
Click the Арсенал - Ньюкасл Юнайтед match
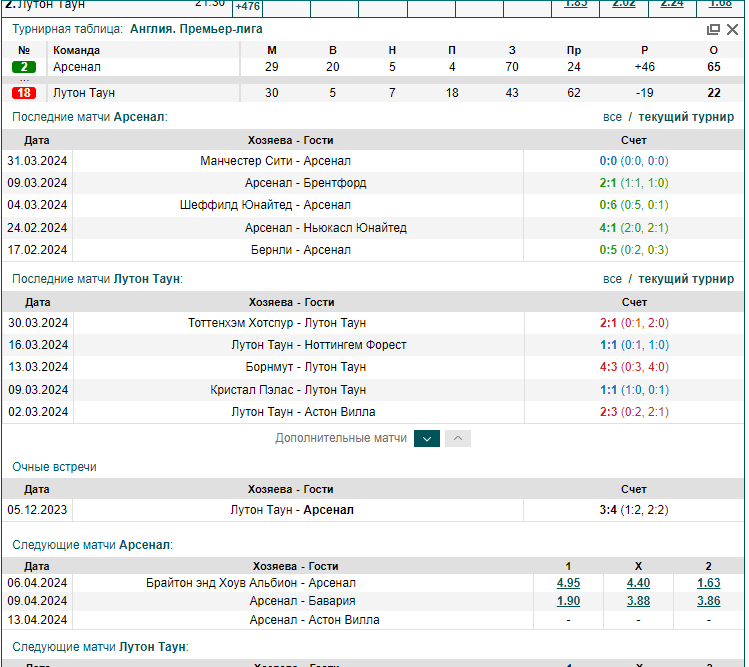326,228
